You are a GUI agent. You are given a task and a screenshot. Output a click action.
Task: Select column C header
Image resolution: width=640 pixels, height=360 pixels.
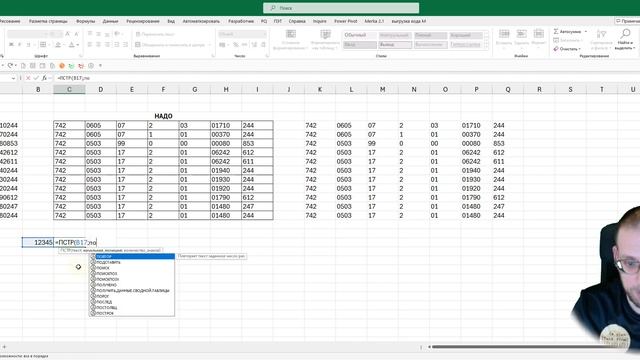(69, 89)
